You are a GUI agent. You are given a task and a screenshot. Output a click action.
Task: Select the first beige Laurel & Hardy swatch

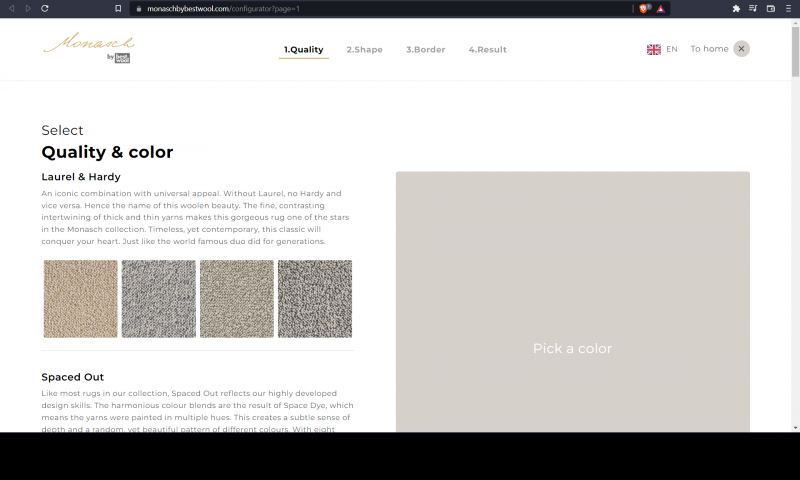(80, 299)
